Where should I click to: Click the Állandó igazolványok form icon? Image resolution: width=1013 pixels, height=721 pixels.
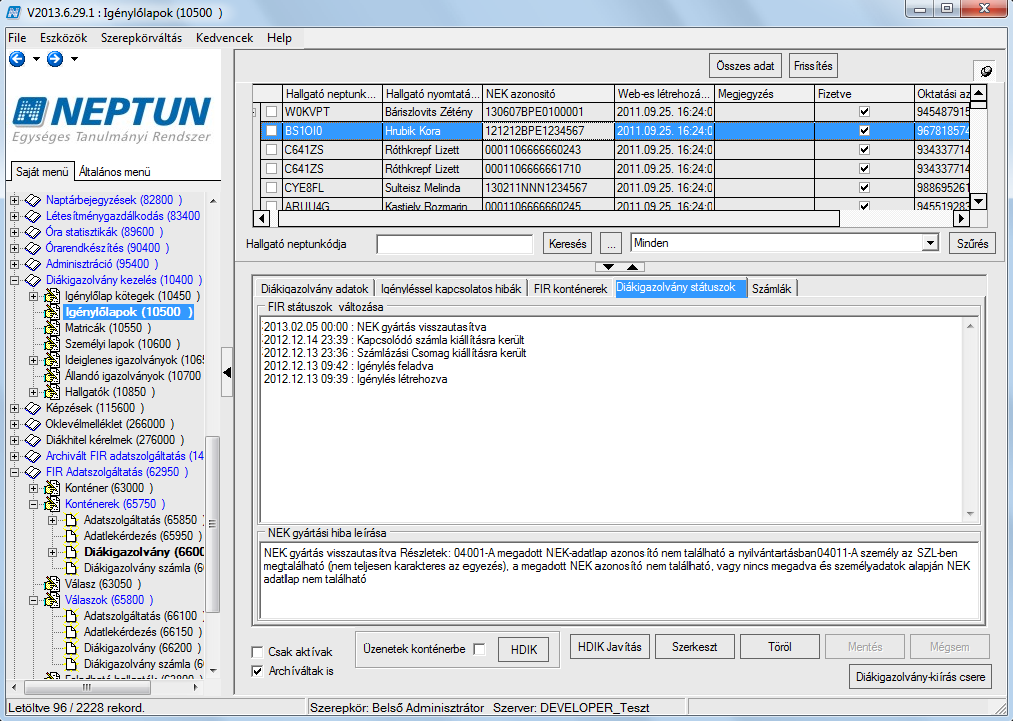click(x=52, y=376)
